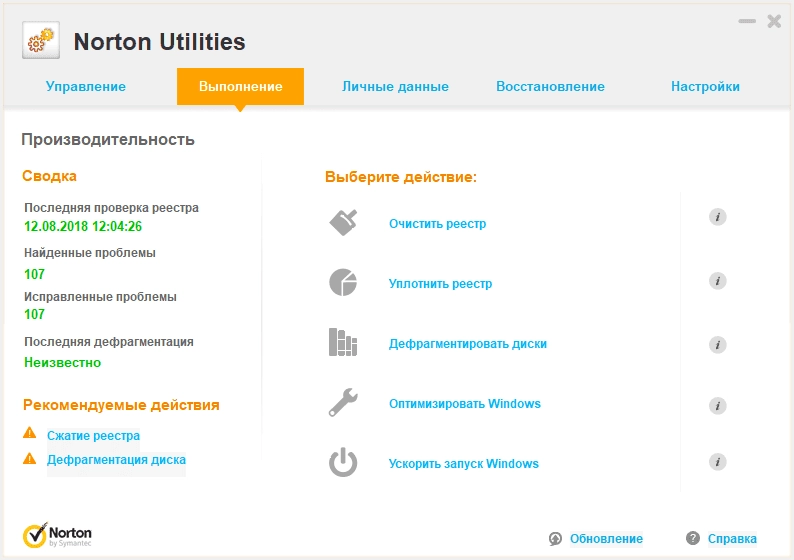This screenshot has width=794, height=560.
Task: Open recommended action Дефрагментация диска
Action: (116, 460)
